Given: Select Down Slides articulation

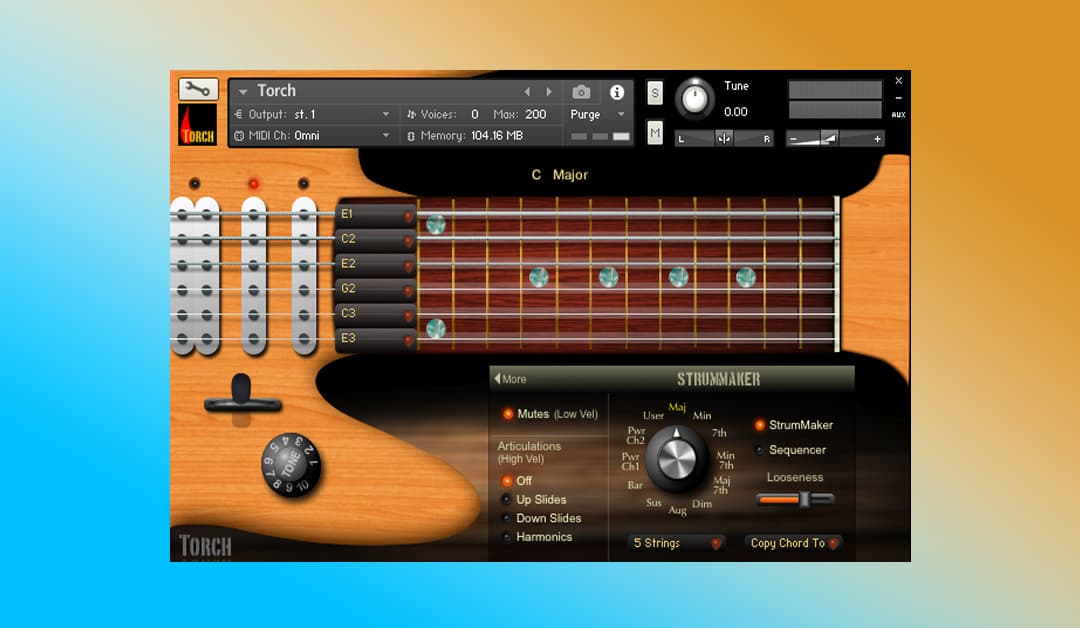Looking at the screenshot, I should [507, 518].
